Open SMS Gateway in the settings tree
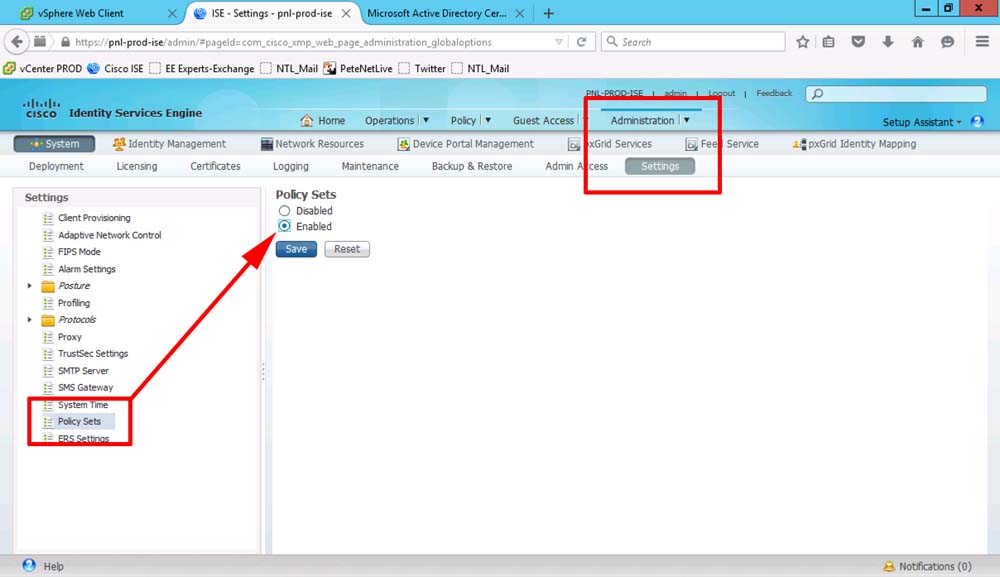This screenshot has width=1000, height=577. [85, 388]
